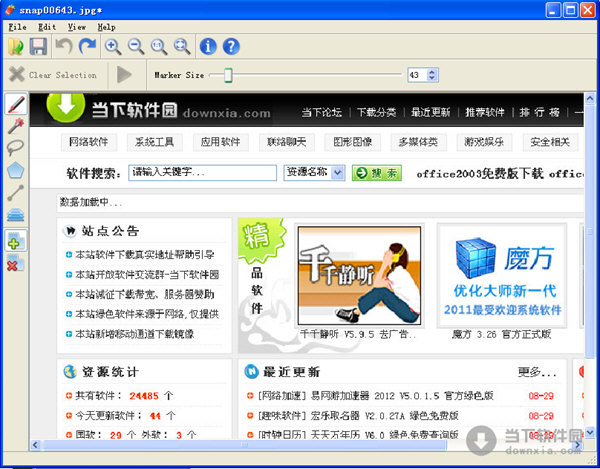The height and width of the screenshot is (469, 600).
Task: Open the Help menu
Action: coord(106,27)
